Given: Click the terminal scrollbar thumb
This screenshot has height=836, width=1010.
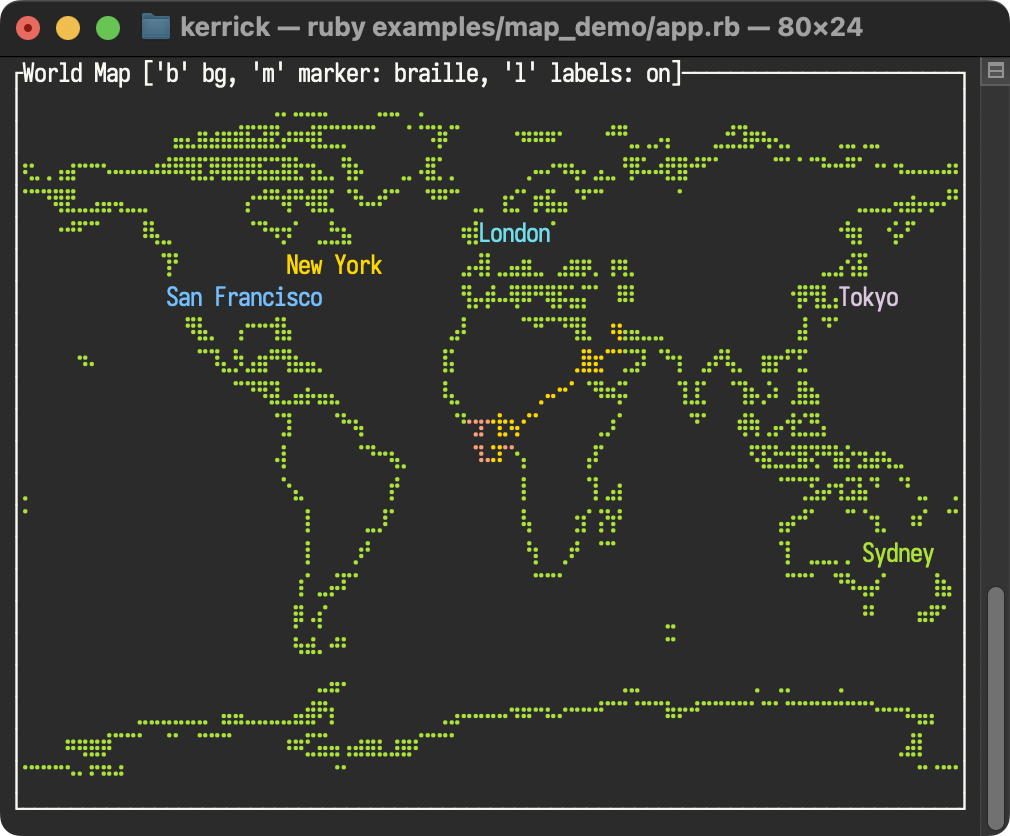Looking at the screenshot, I should pos(996,708).
